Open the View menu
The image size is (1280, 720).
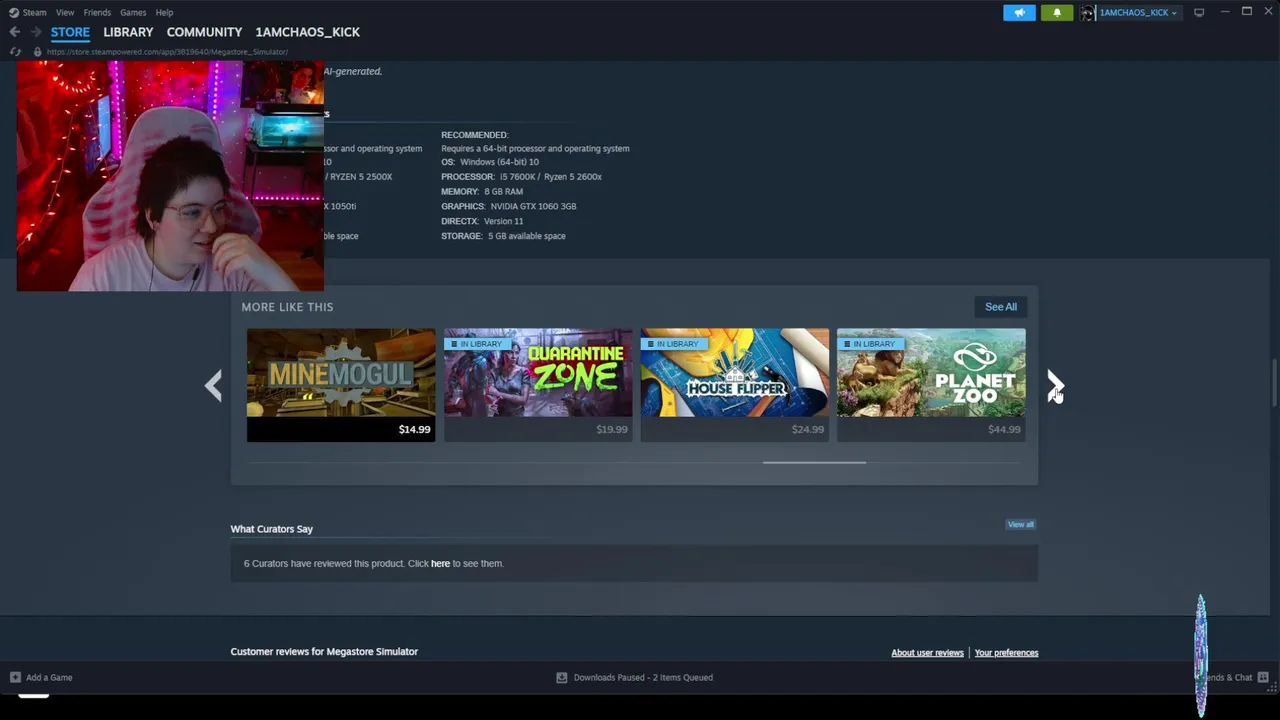pyautogui.click(x=65, y=12)
